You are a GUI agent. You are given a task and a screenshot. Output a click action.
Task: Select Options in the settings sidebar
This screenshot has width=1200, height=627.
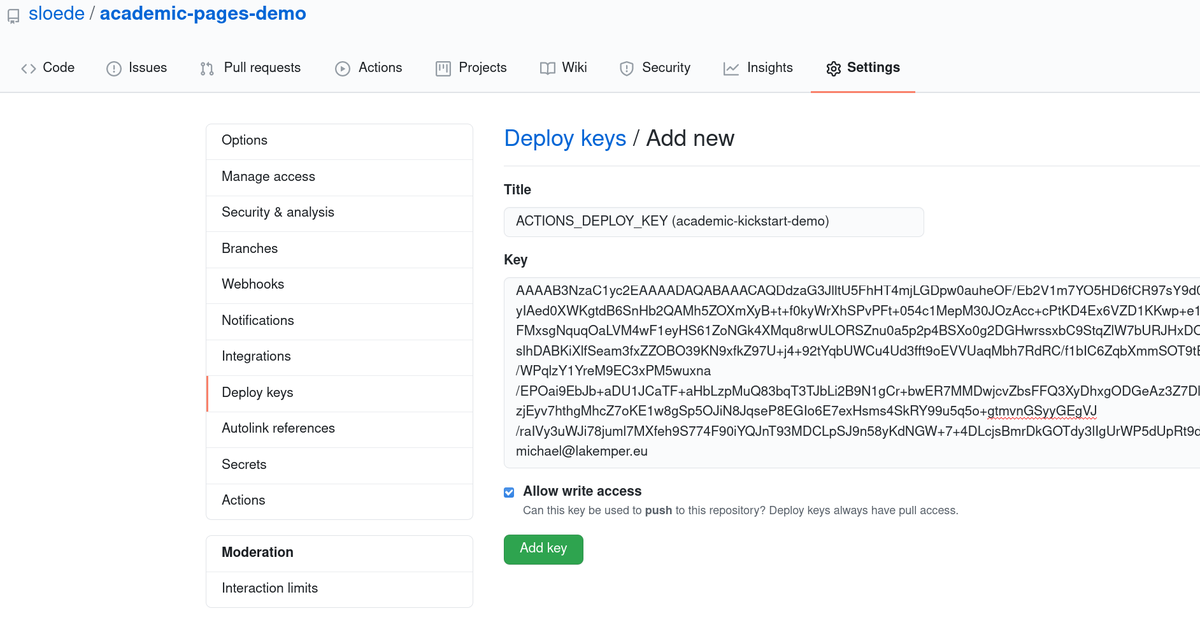click(x=244, y=140)
